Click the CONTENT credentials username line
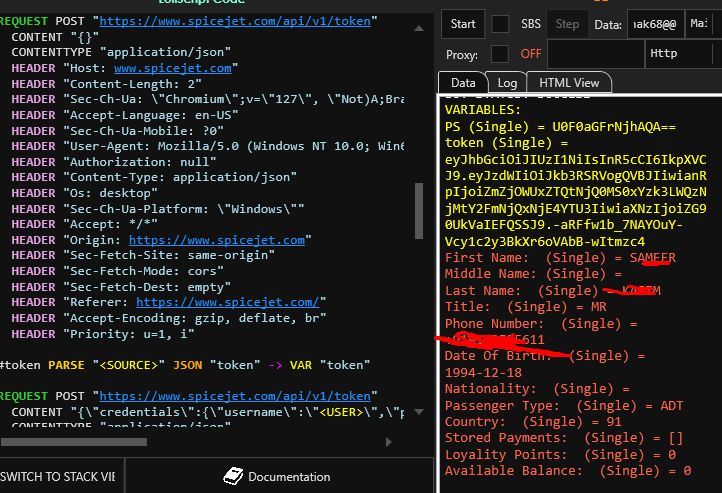The width and height of the screenshot is (722, 493). point(208,412)
